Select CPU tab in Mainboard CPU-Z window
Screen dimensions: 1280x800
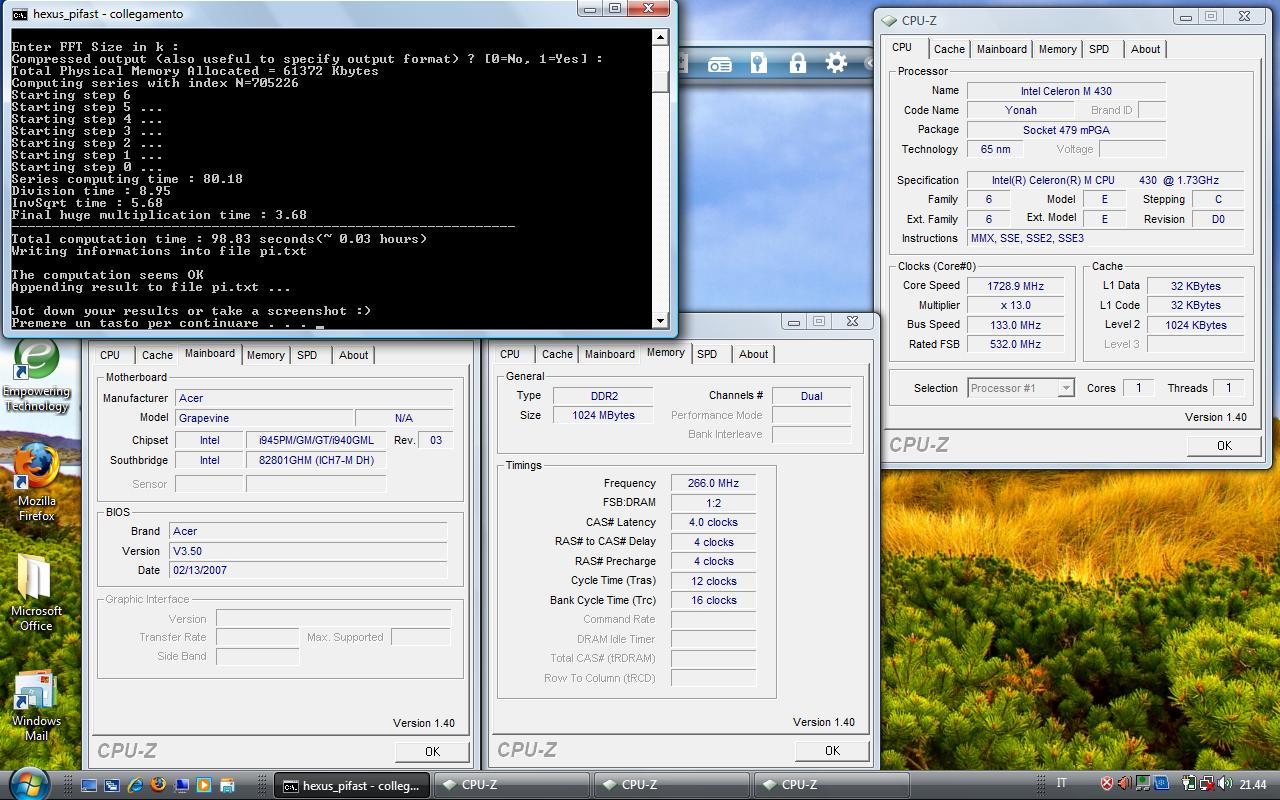coord(110,355)
